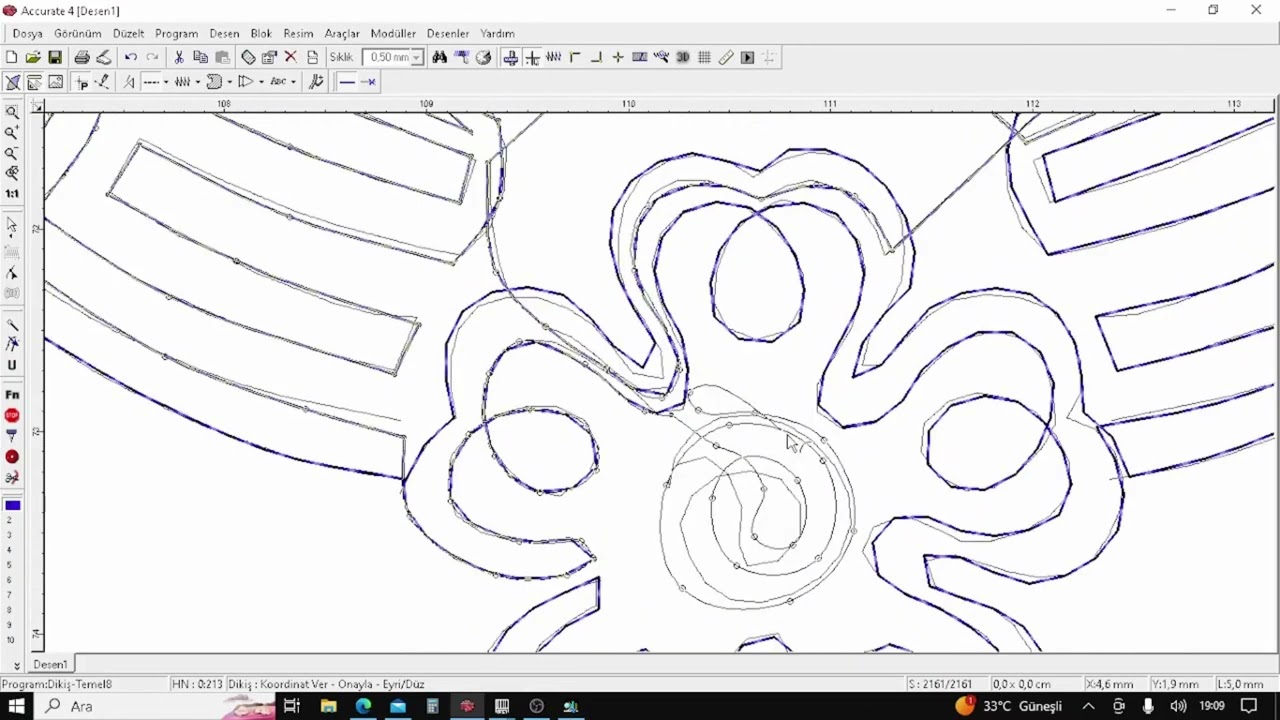
Task: Select color slot number 5
Action: (x=10, y=564)
